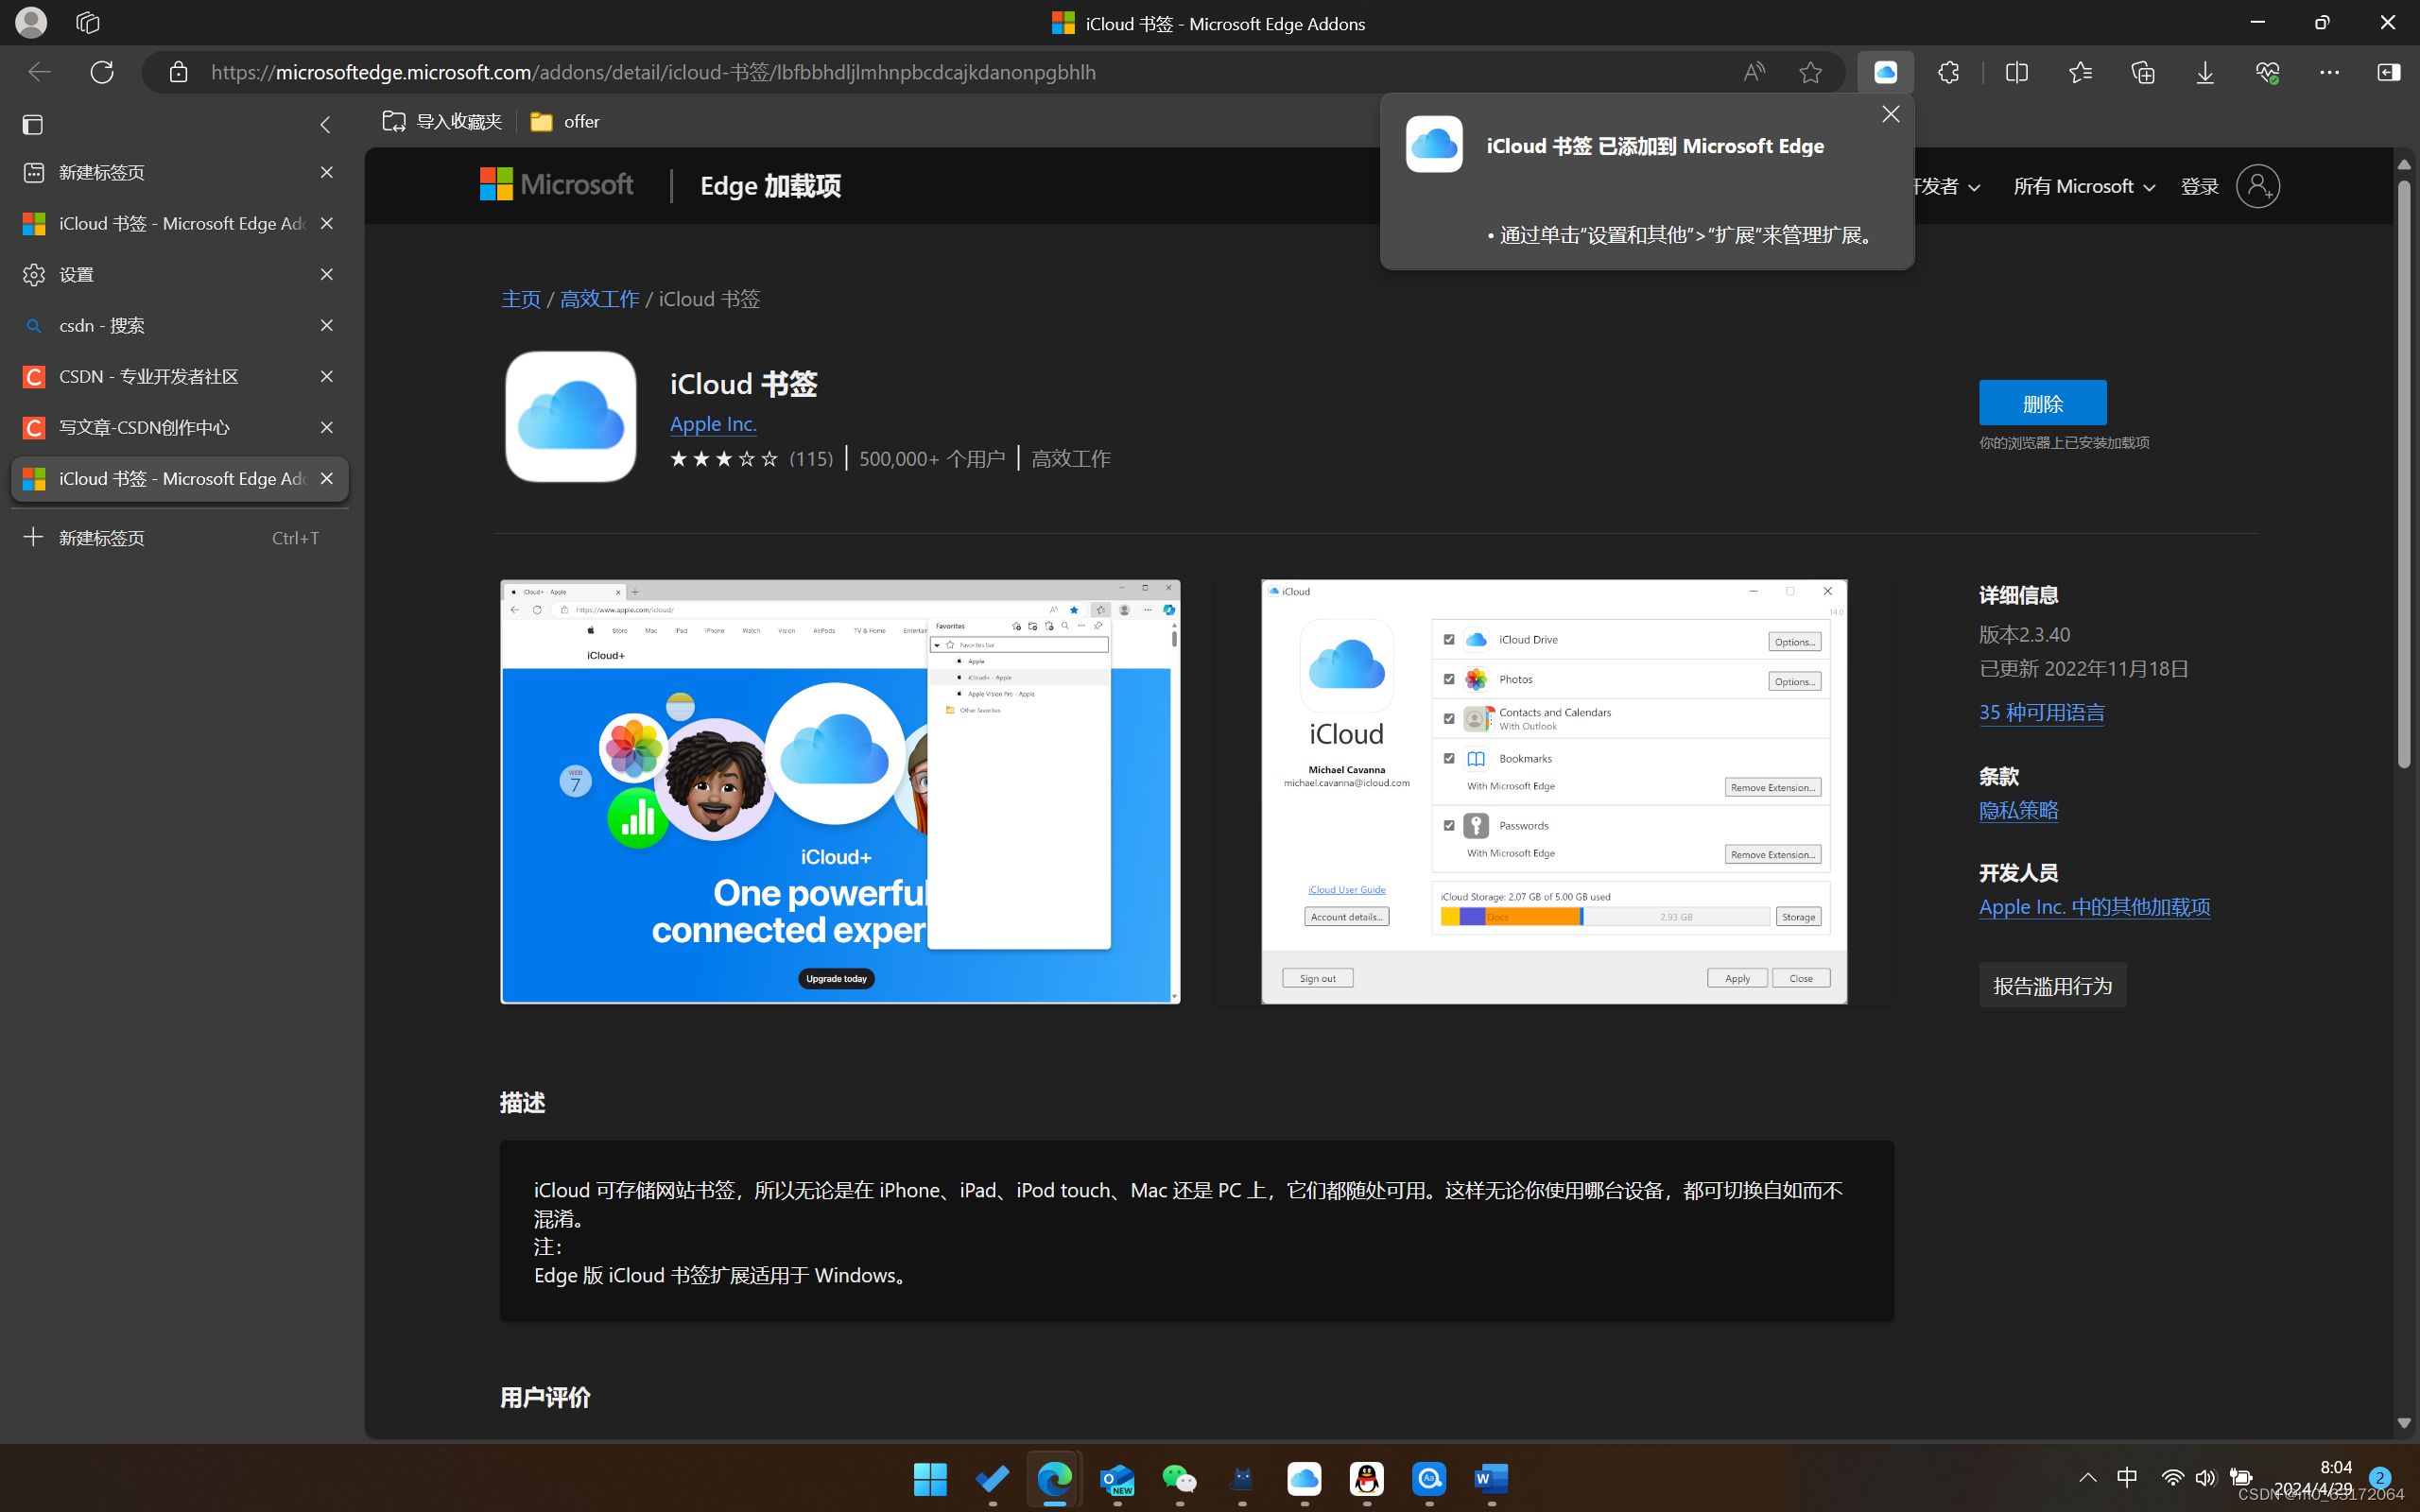Viewport: 2420px width, 1512px height.
Task: Click the star rating of iCloud 书签
Action: tap(723, 459)
